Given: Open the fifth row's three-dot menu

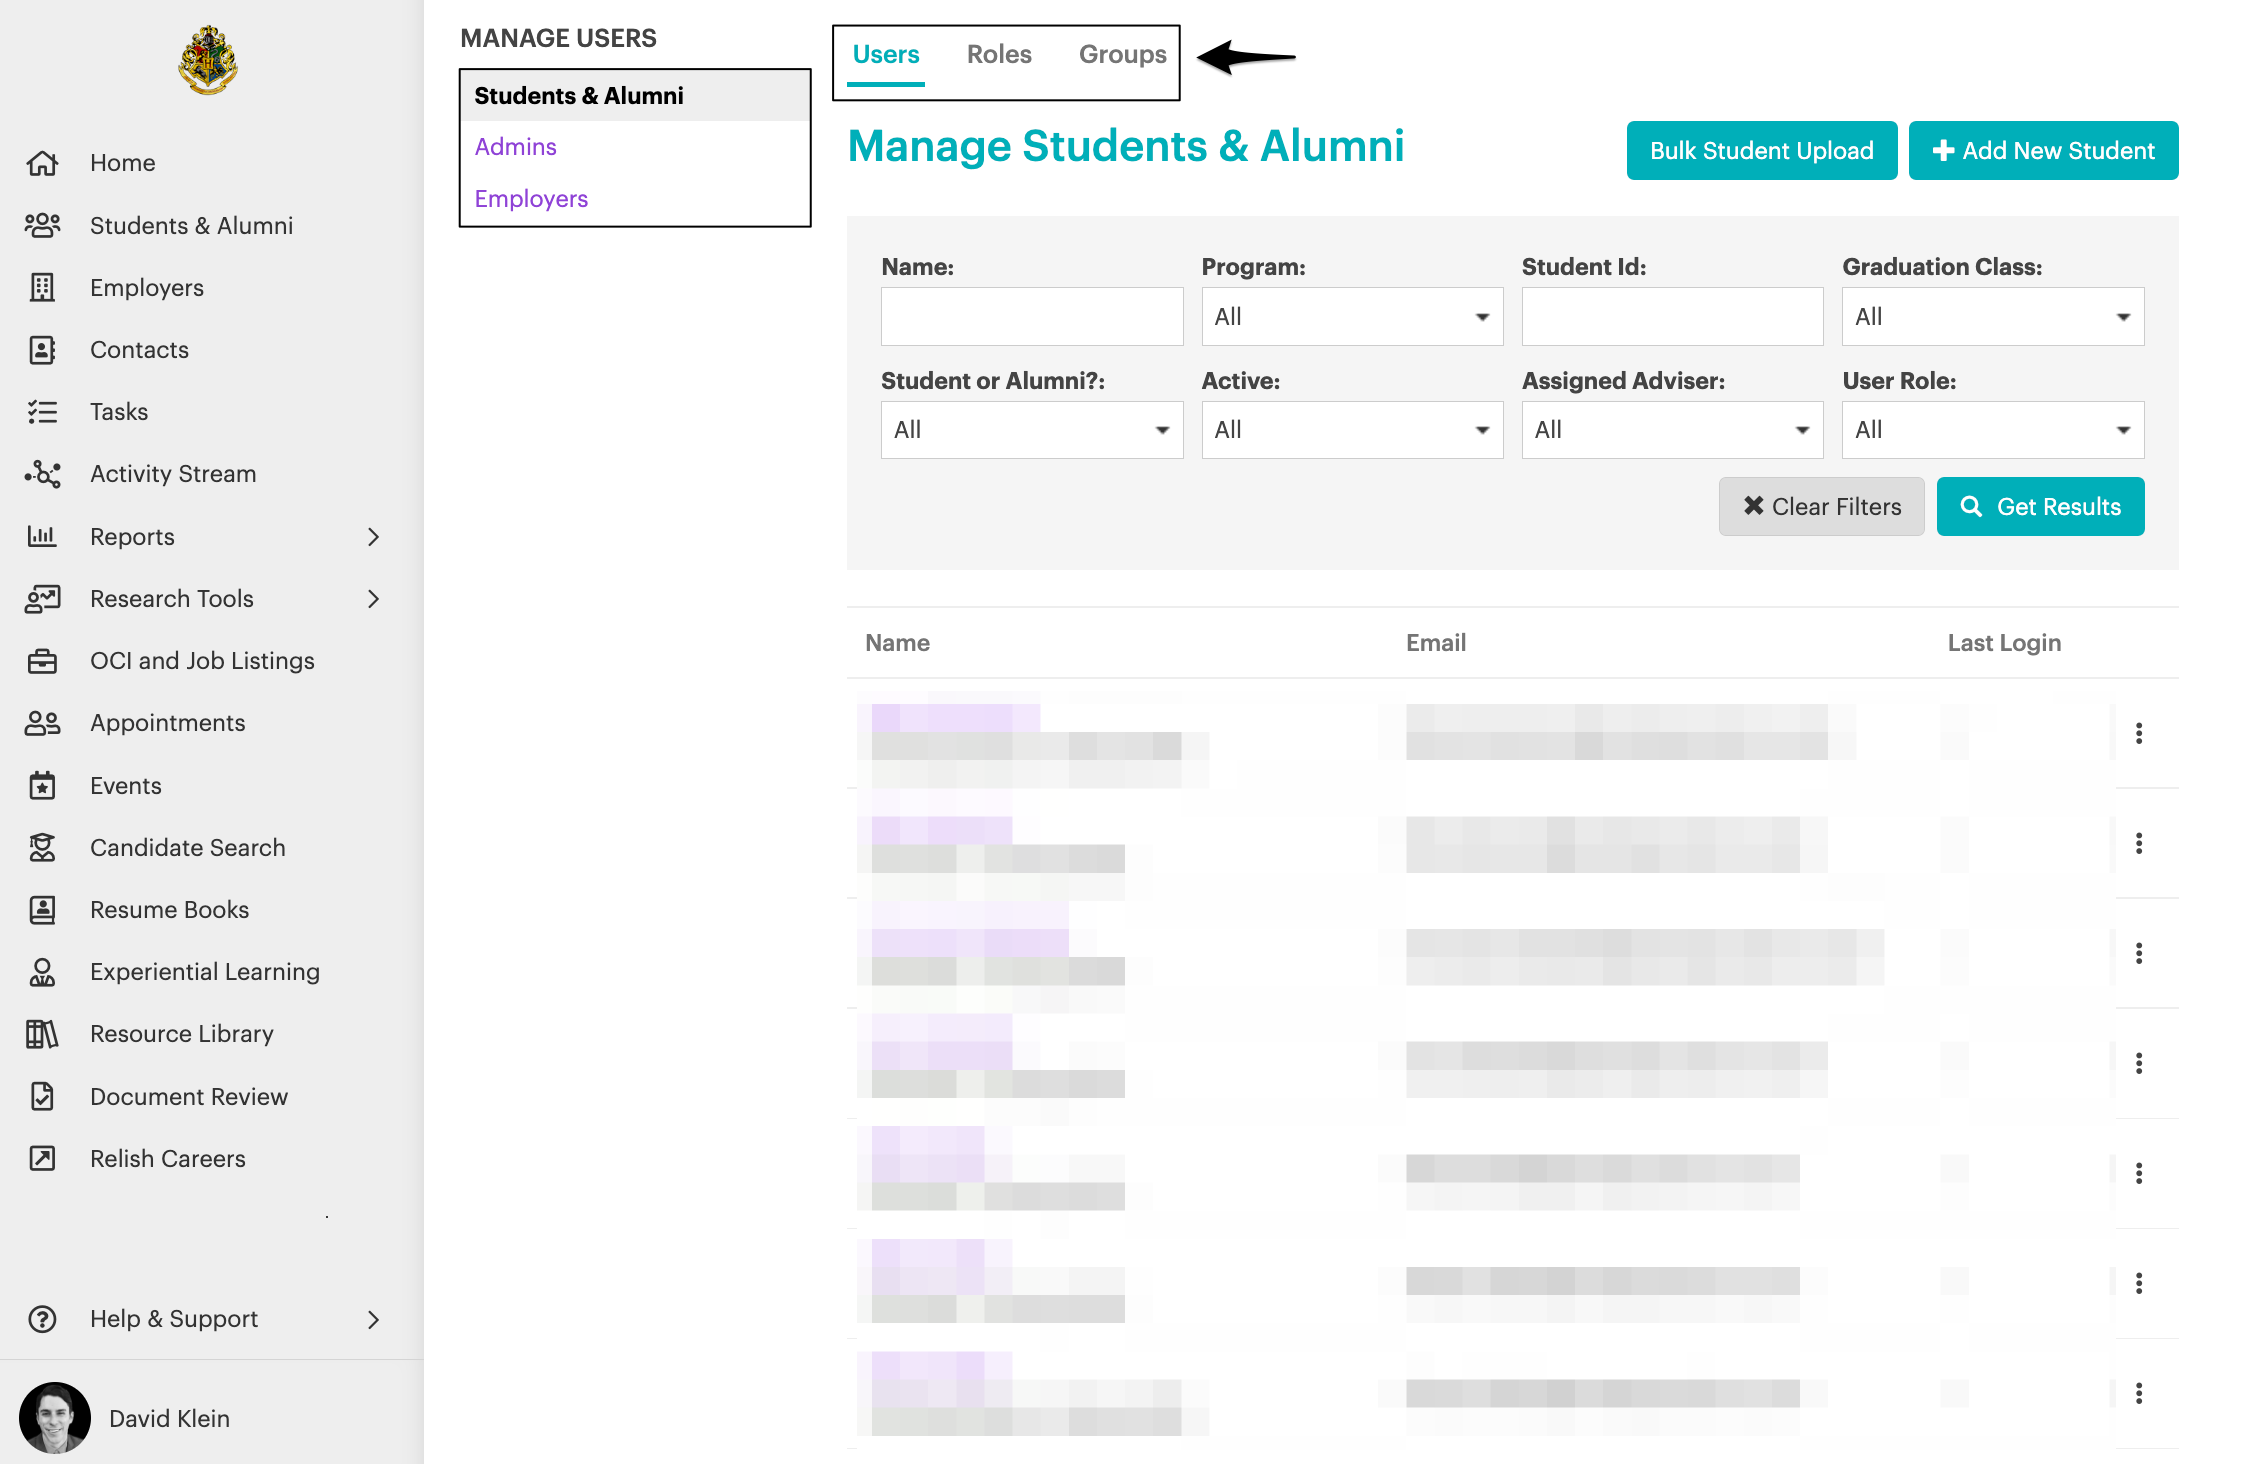Looking at the screenshot, I should click(x=2139, y=1173).
